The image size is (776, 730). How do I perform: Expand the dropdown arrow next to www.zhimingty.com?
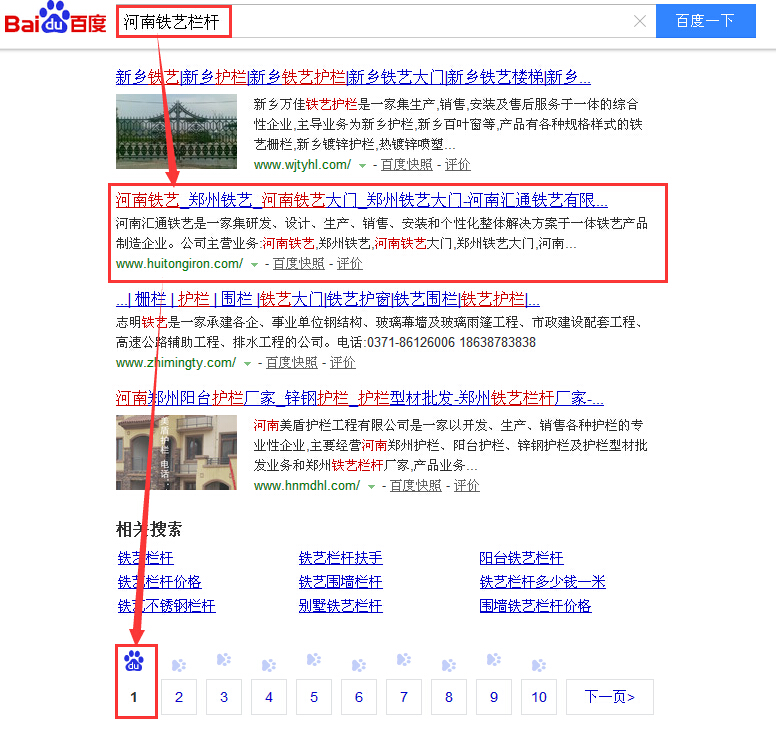pyautogui.click(x=247, y=364)
